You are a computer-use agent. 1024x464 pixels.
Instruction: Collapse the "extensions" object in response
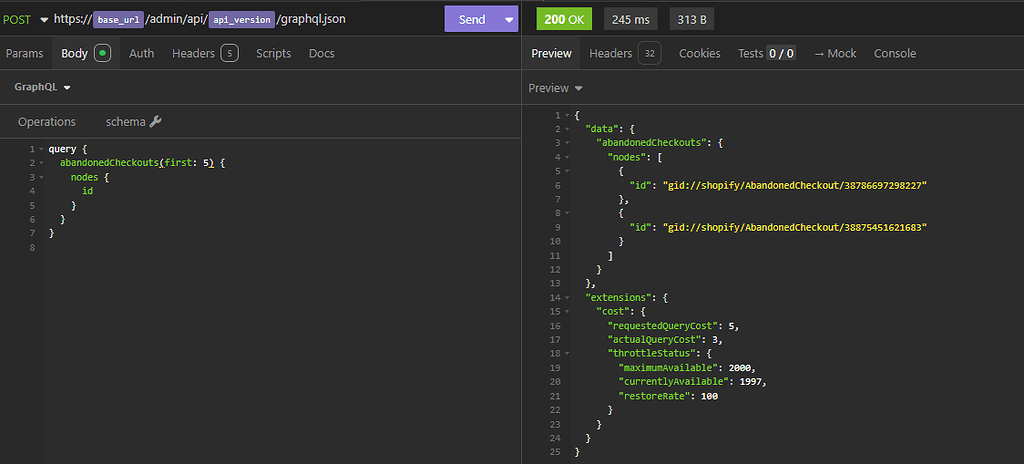(x=566, y=297)
